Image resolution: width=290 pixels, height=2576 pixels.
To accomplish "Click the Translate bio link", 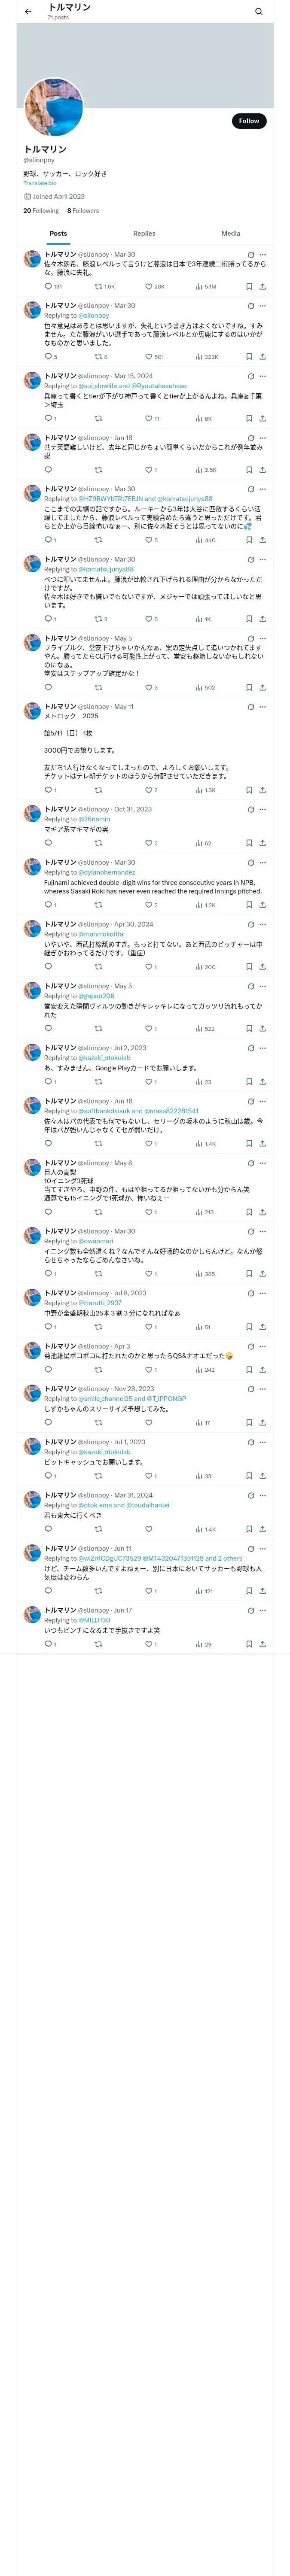I will (40, 183).
